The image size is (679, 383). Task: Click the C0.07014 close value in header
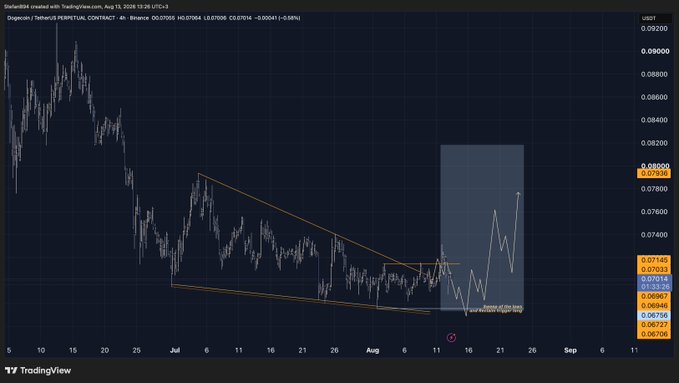point(240,18)
